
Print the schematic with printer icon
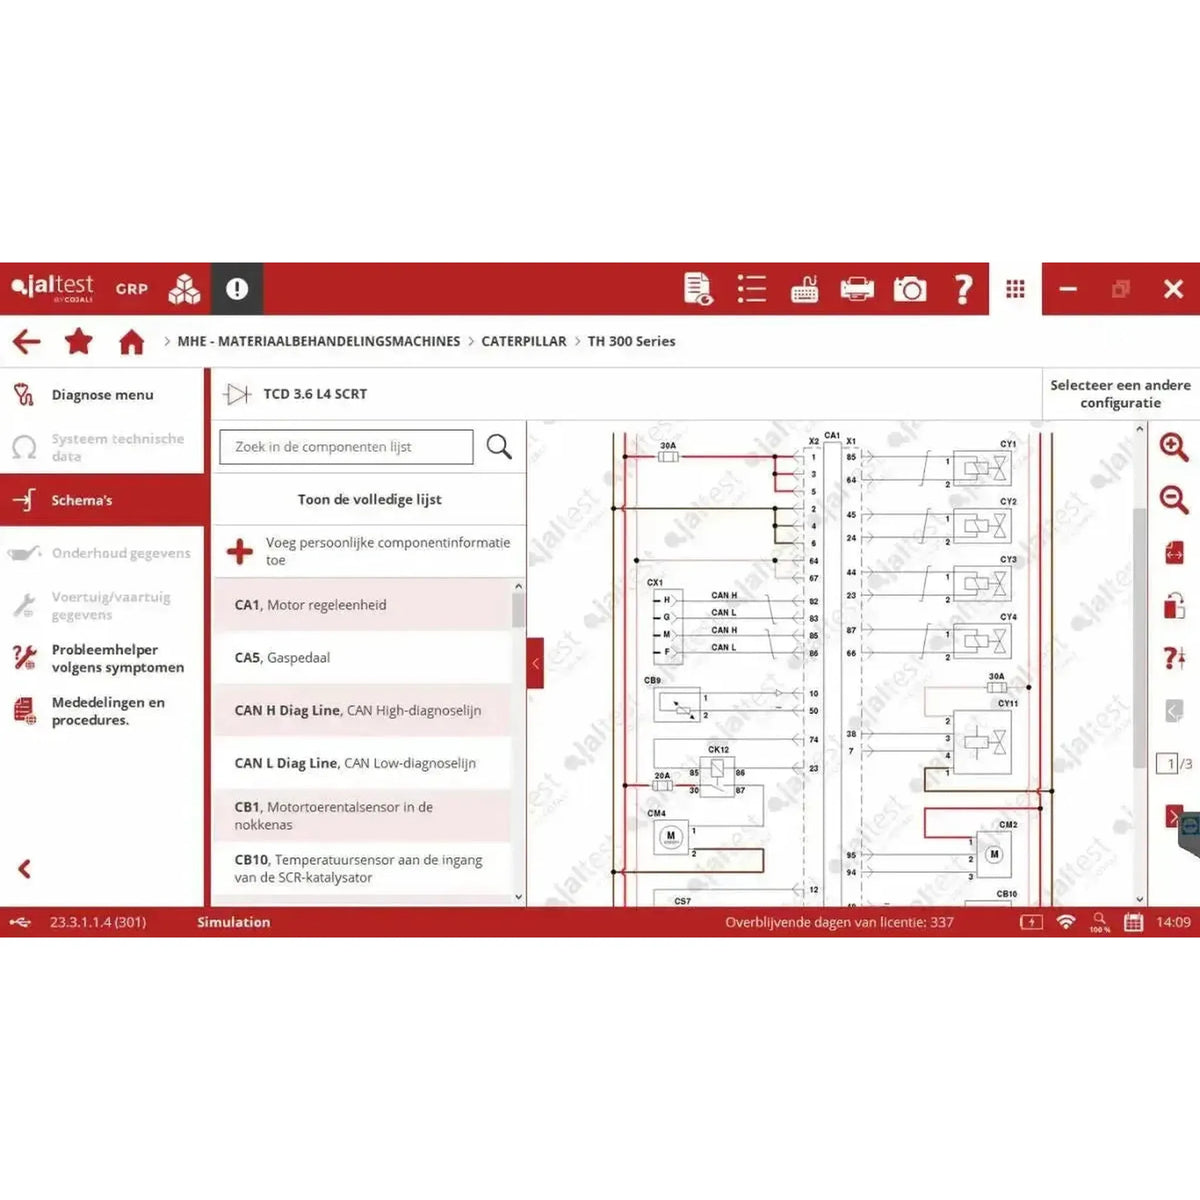pos(857,289)
